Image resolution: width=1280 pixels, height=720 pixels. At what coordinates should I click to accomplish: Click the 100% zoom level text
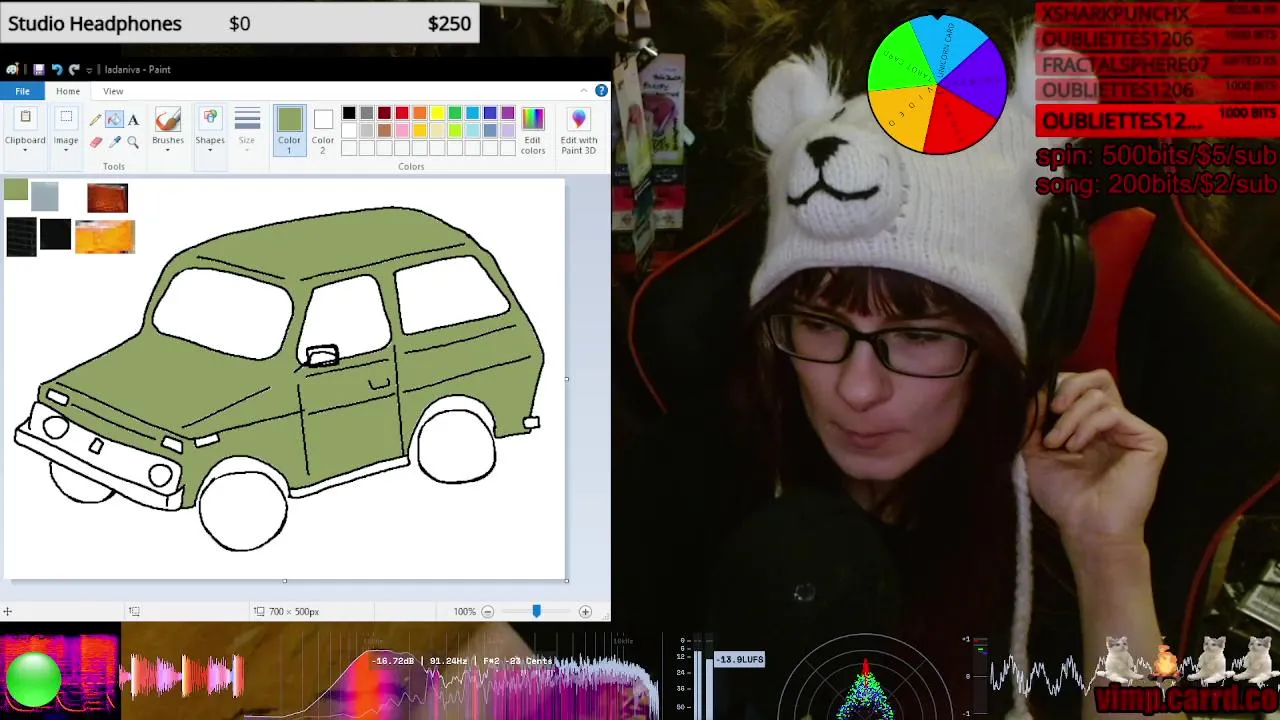coord(464,611)
